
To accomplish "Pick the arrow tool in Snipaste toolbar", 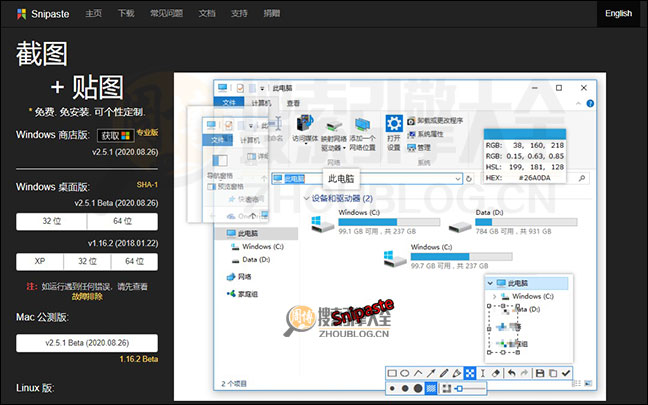I will [431, 373].
